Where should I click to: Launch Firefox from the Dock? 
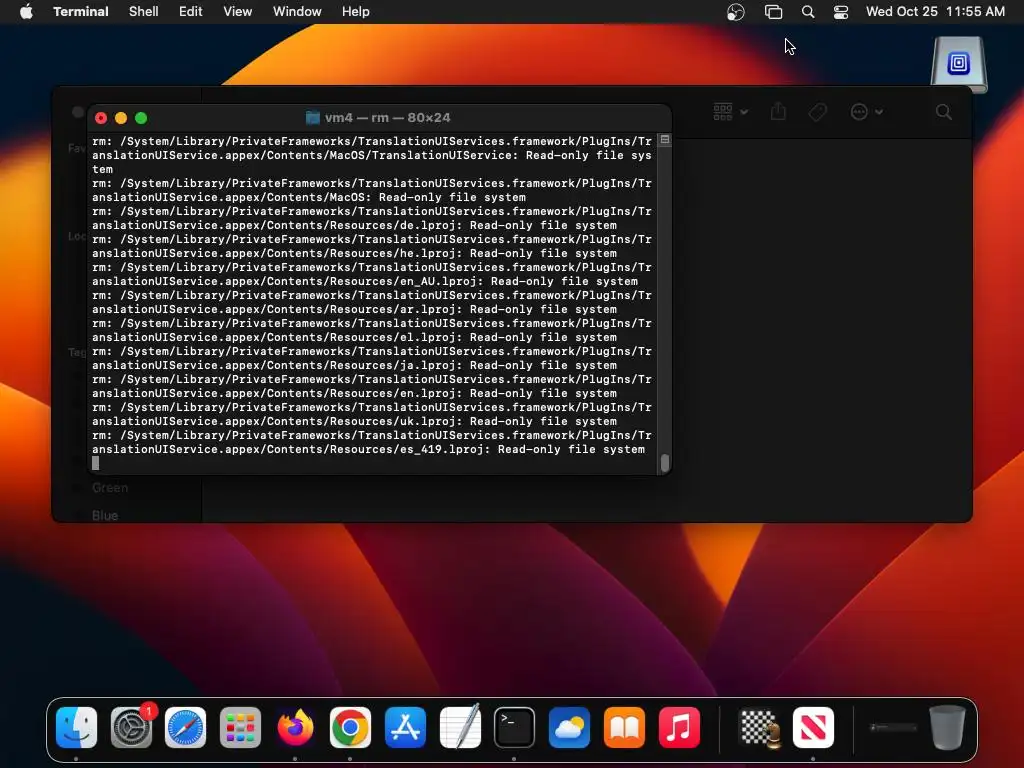pos(295,727)
